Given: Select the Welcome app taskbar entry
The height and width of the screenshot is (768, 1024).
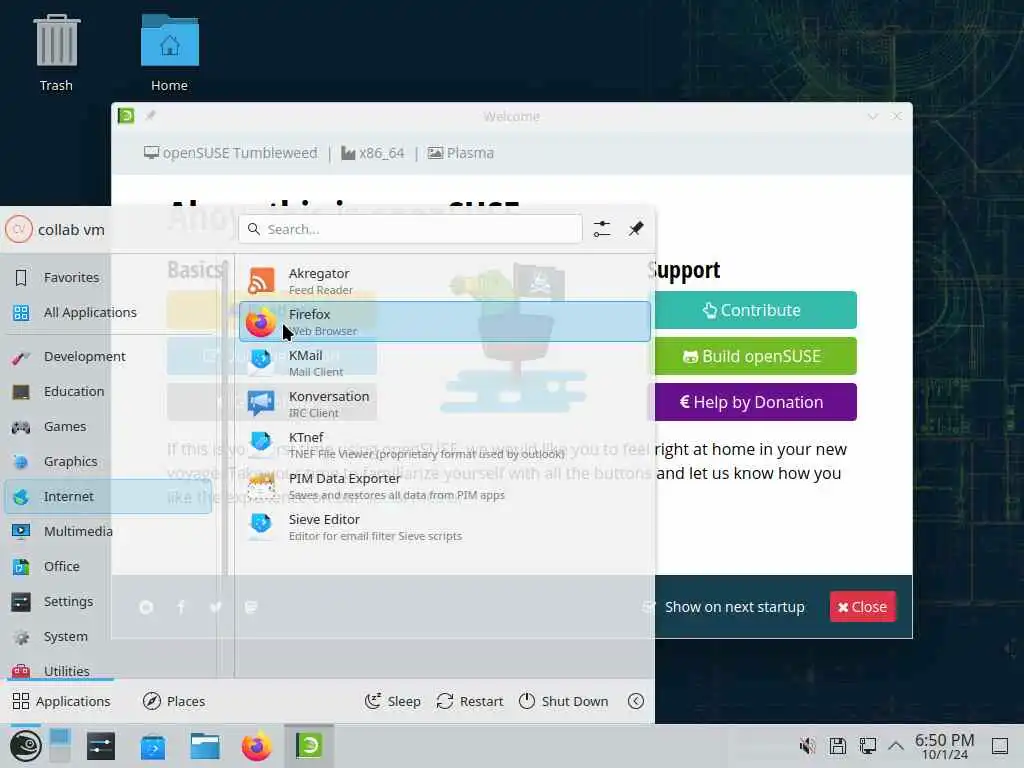Looking at the screenshot, I should coord(309,746).
